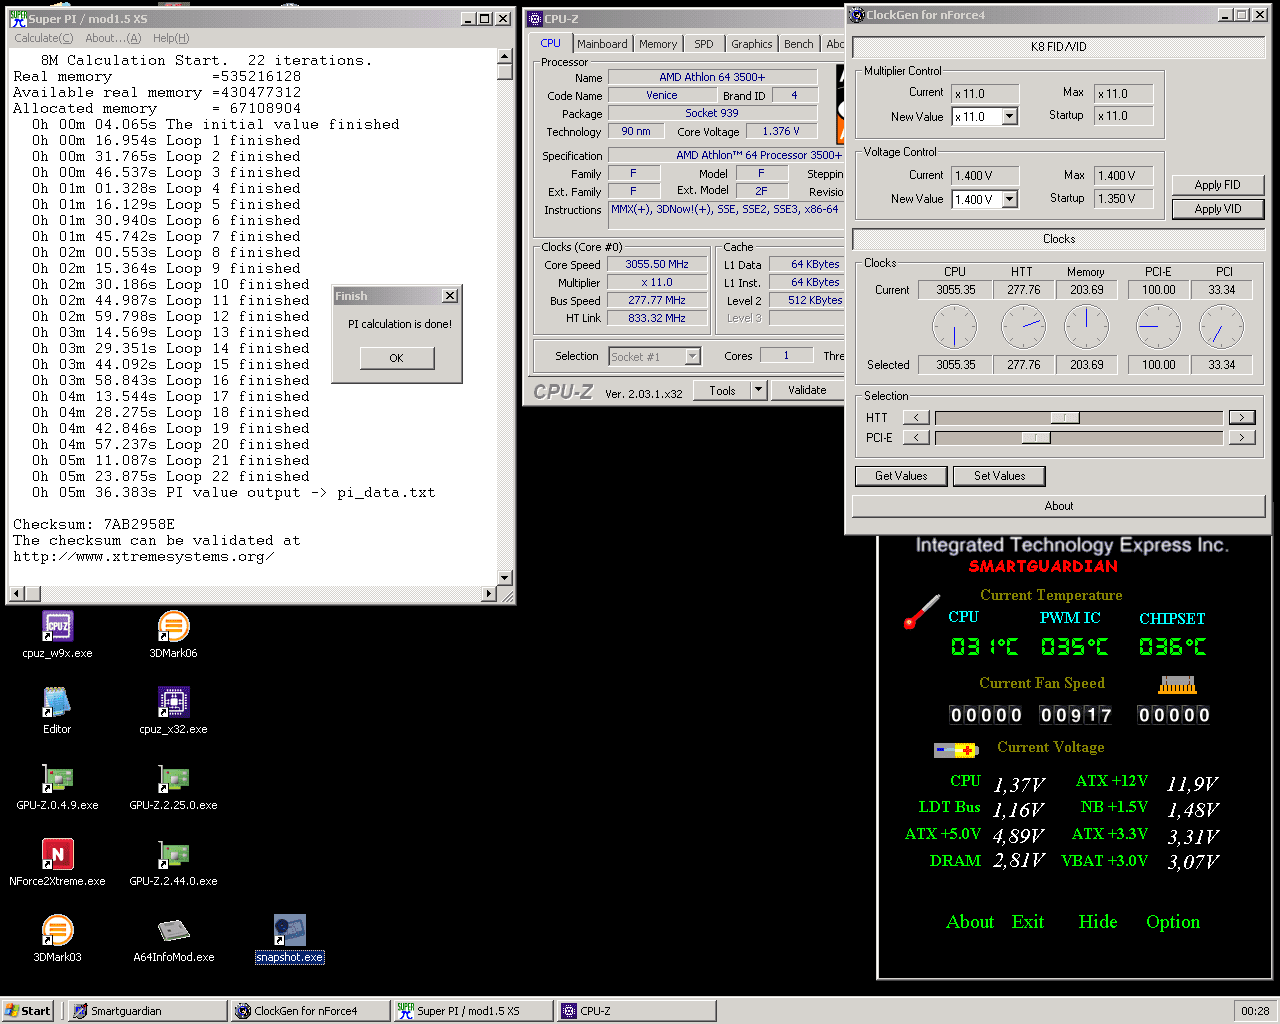Click the PCI-E slider thumb in ClockGen

(1036, 437)
